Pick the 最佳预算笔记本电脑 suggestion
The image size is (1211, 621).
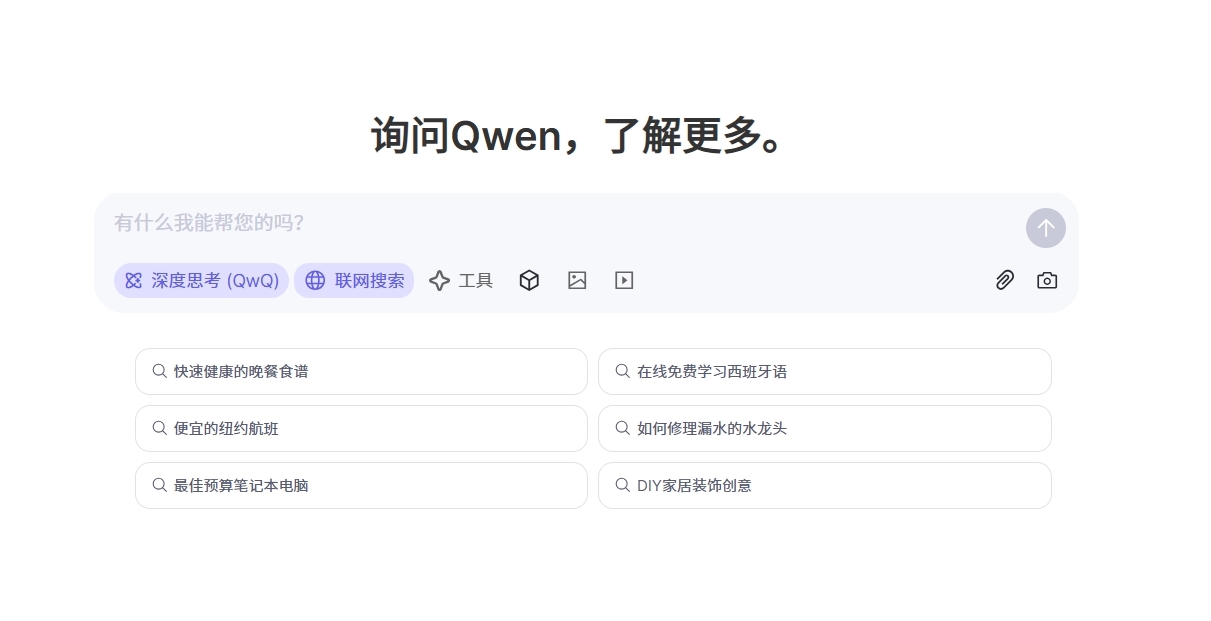pos(360,486)
